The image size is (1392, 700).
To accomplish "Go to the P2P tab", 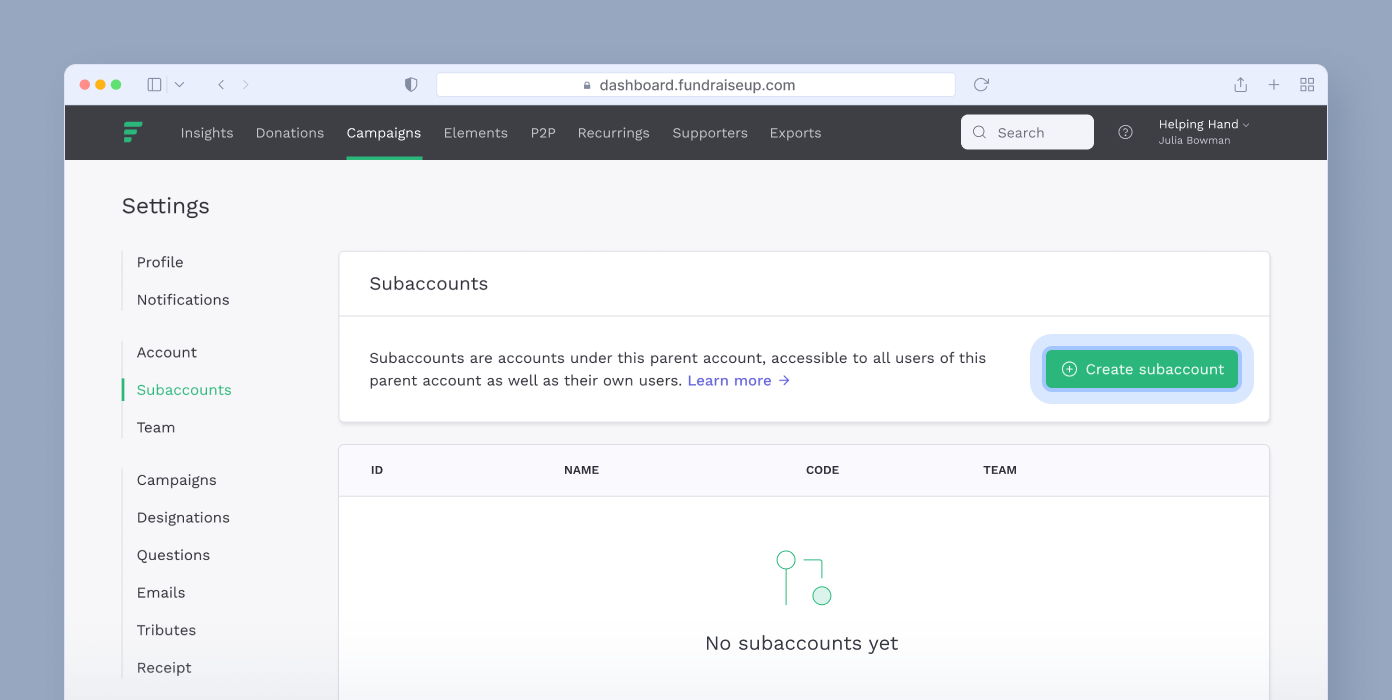I will [543, 133].
